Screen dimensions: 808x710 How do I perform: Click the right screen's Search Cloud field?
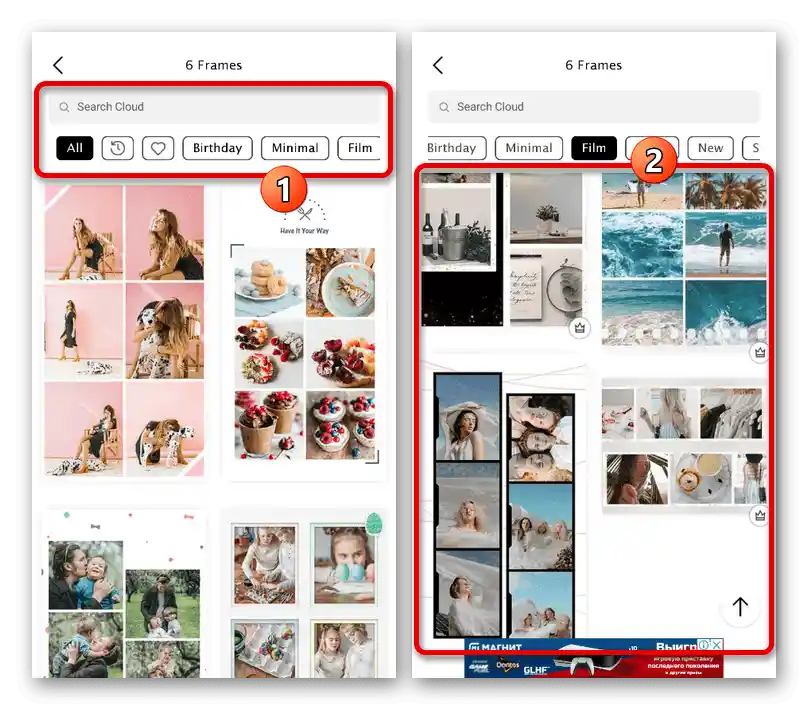[594, 107]
